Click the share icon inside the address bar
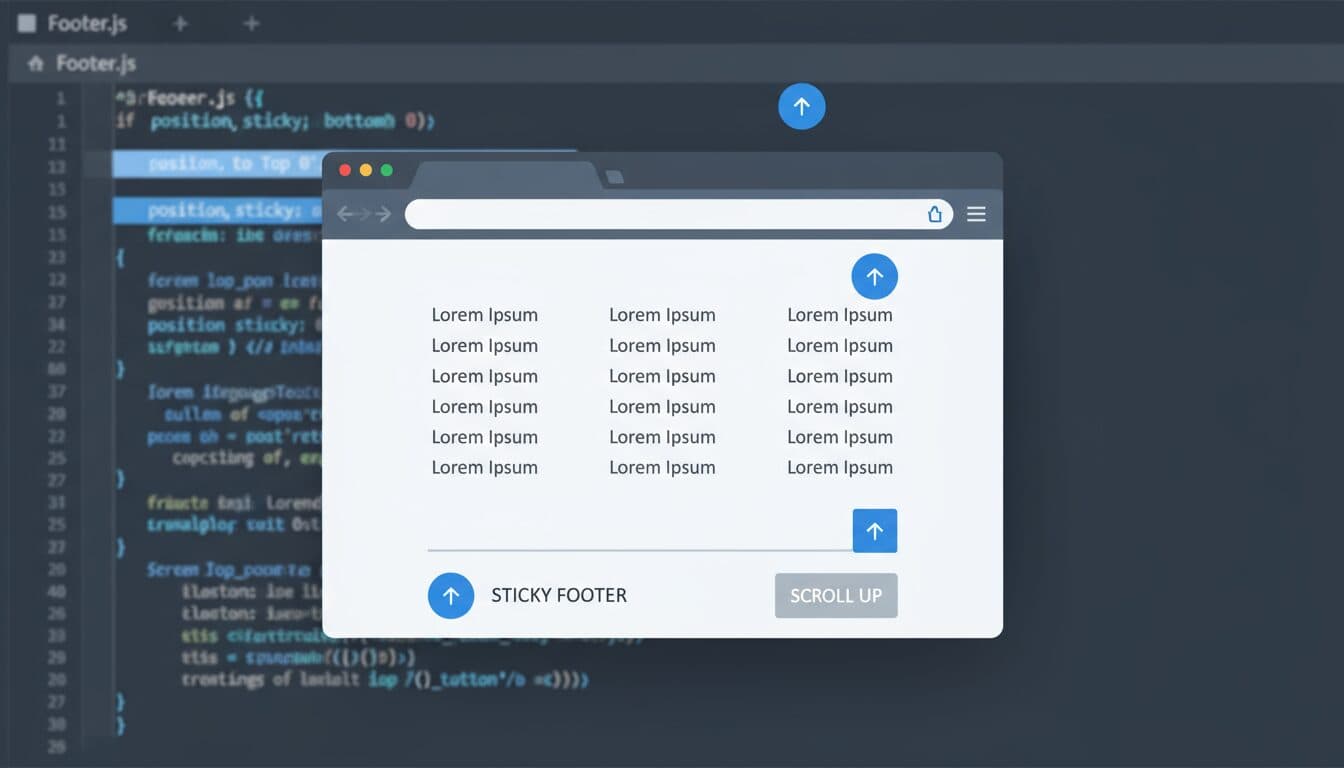This screenshot has width=1344, height=768. pos(934,214)
